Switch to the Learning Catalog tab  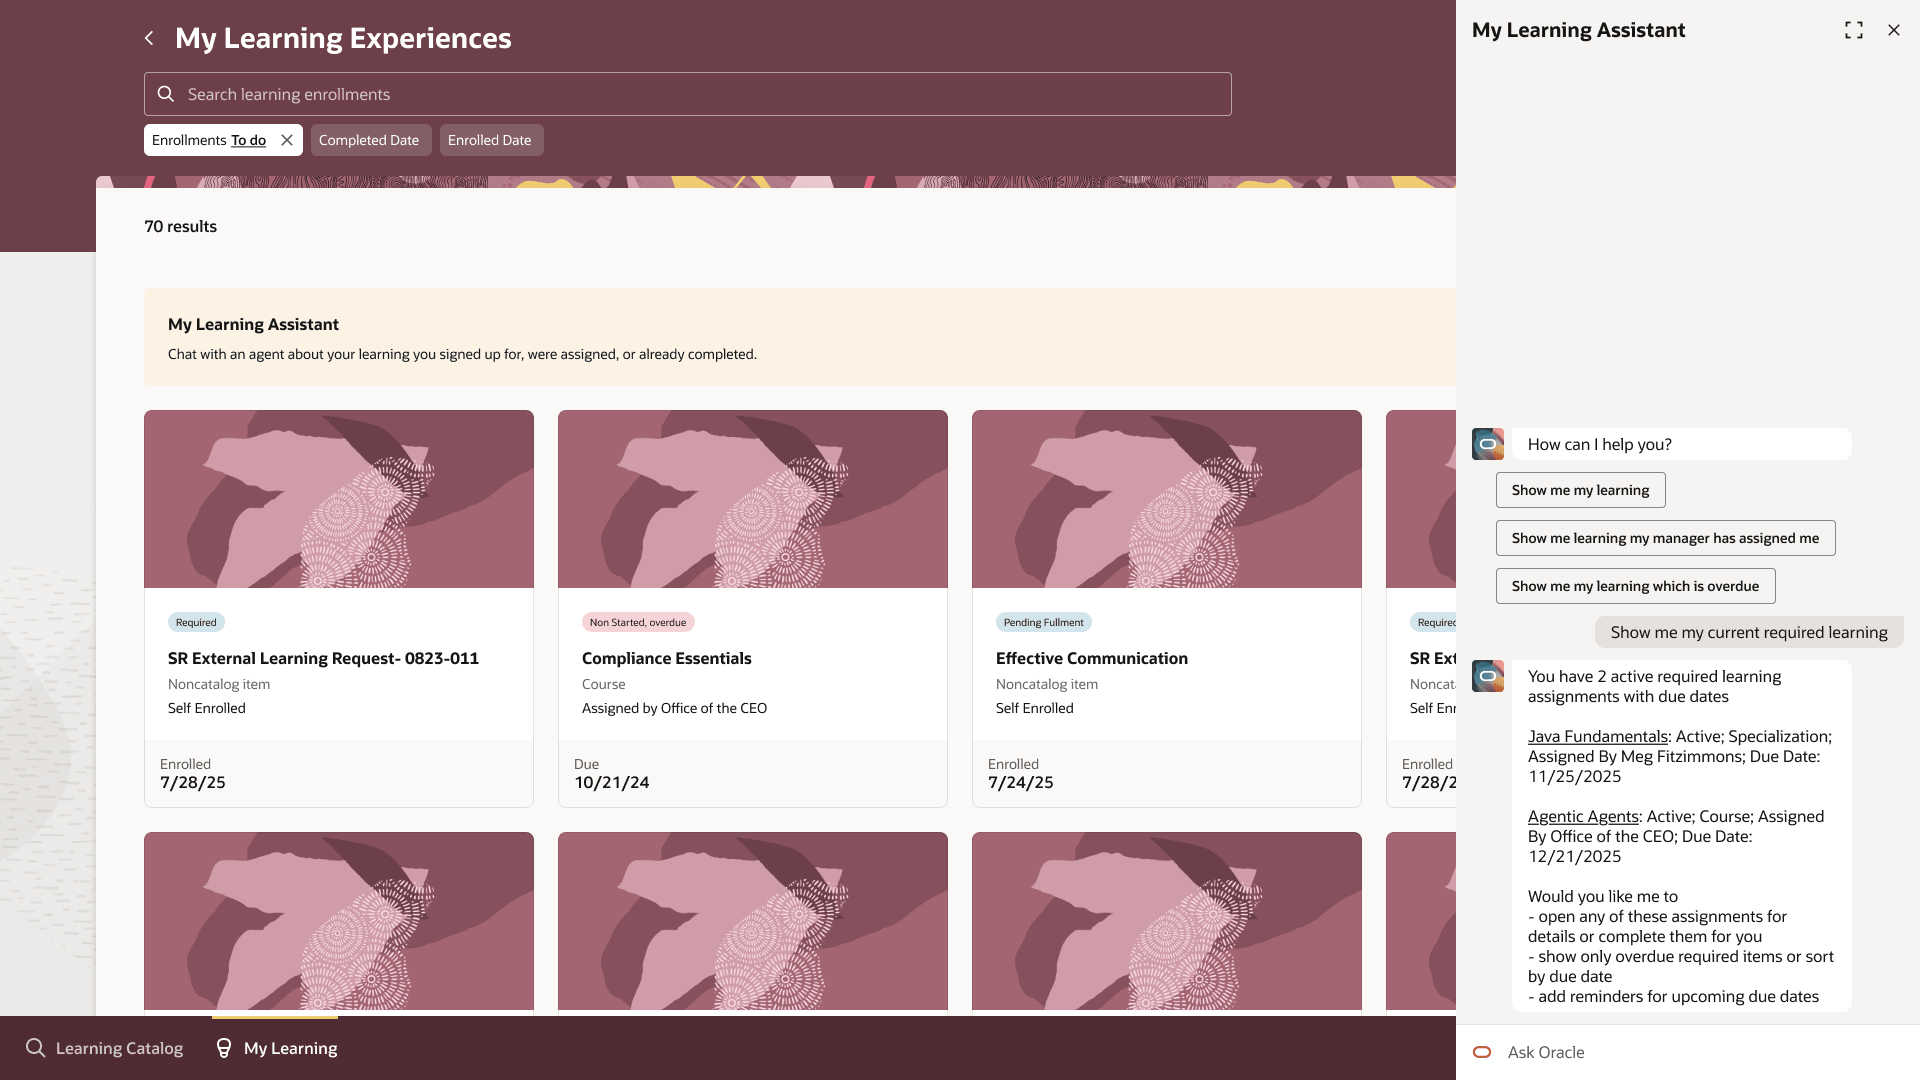point(118,1048)
